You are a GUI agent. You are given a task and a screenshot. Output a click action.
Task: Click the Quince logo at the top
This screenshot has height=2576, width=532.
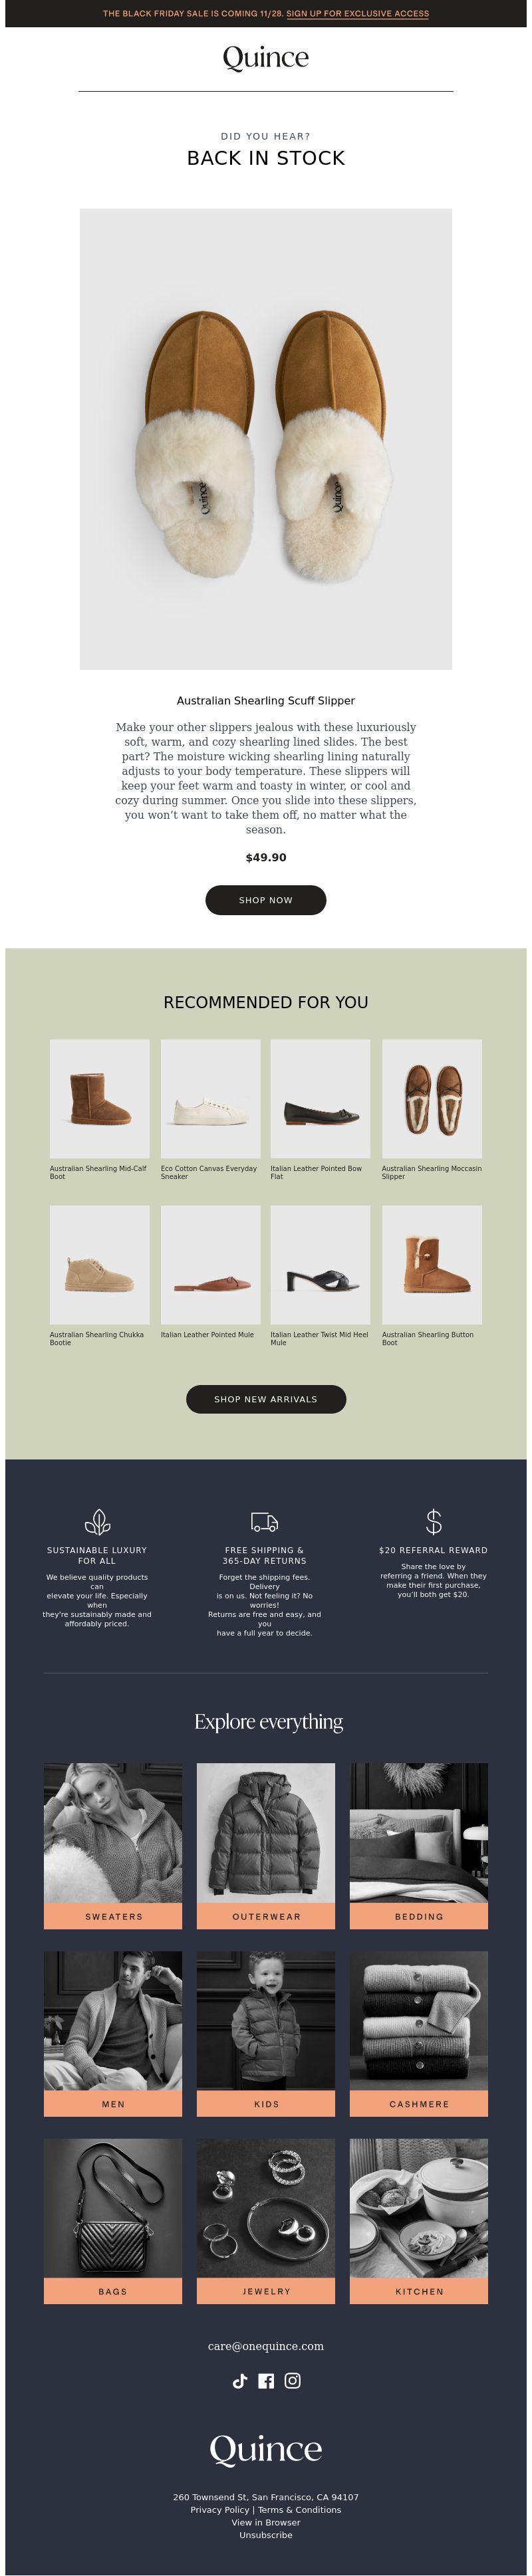(x=266, y=58)
